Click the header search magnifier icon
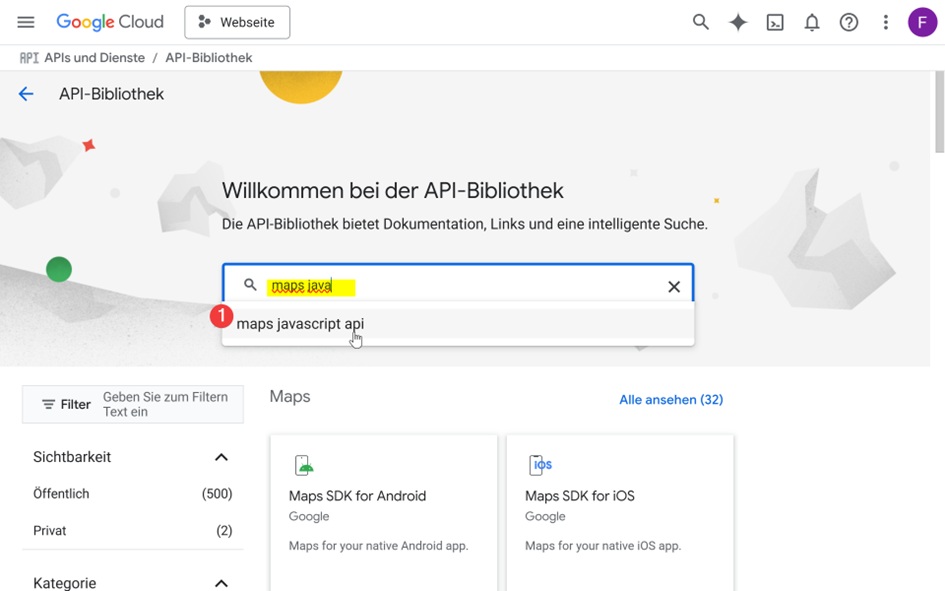The height and width of the screenshot is (591, 945). (700, 22)
